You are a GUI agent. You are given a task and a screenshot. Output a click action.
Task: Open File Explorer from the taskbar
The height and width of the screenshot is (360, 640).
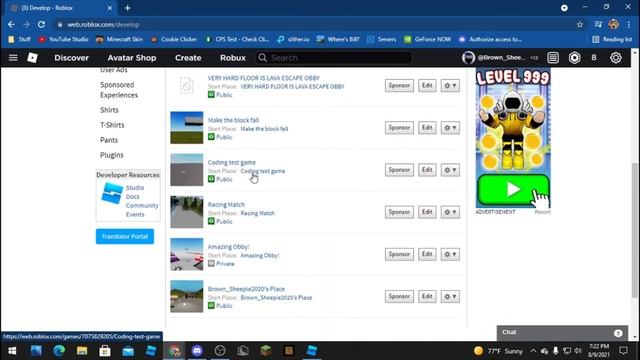[82, 351]
